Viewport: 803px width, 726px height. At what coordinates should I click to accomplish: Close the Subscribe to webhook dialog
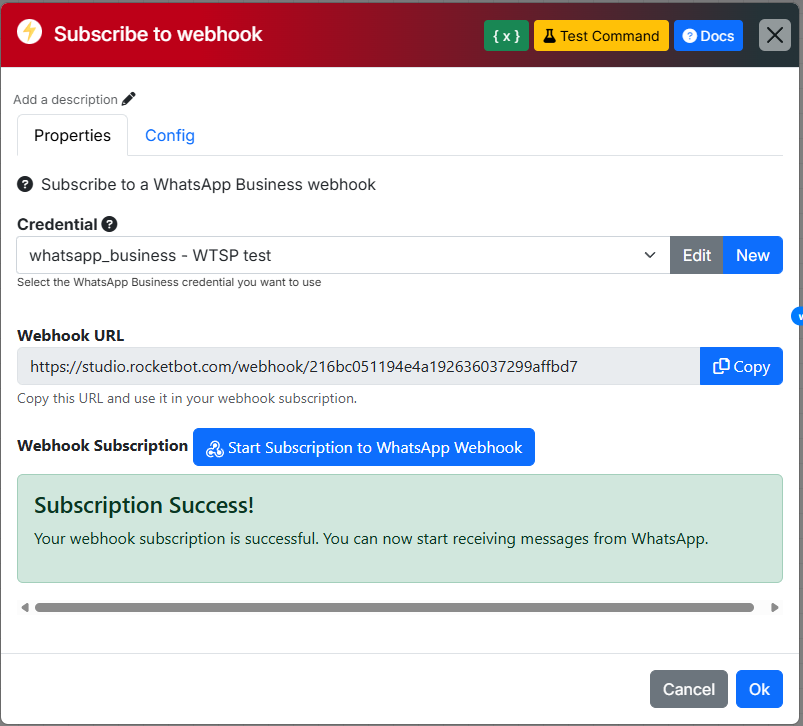tap(774, 35)
